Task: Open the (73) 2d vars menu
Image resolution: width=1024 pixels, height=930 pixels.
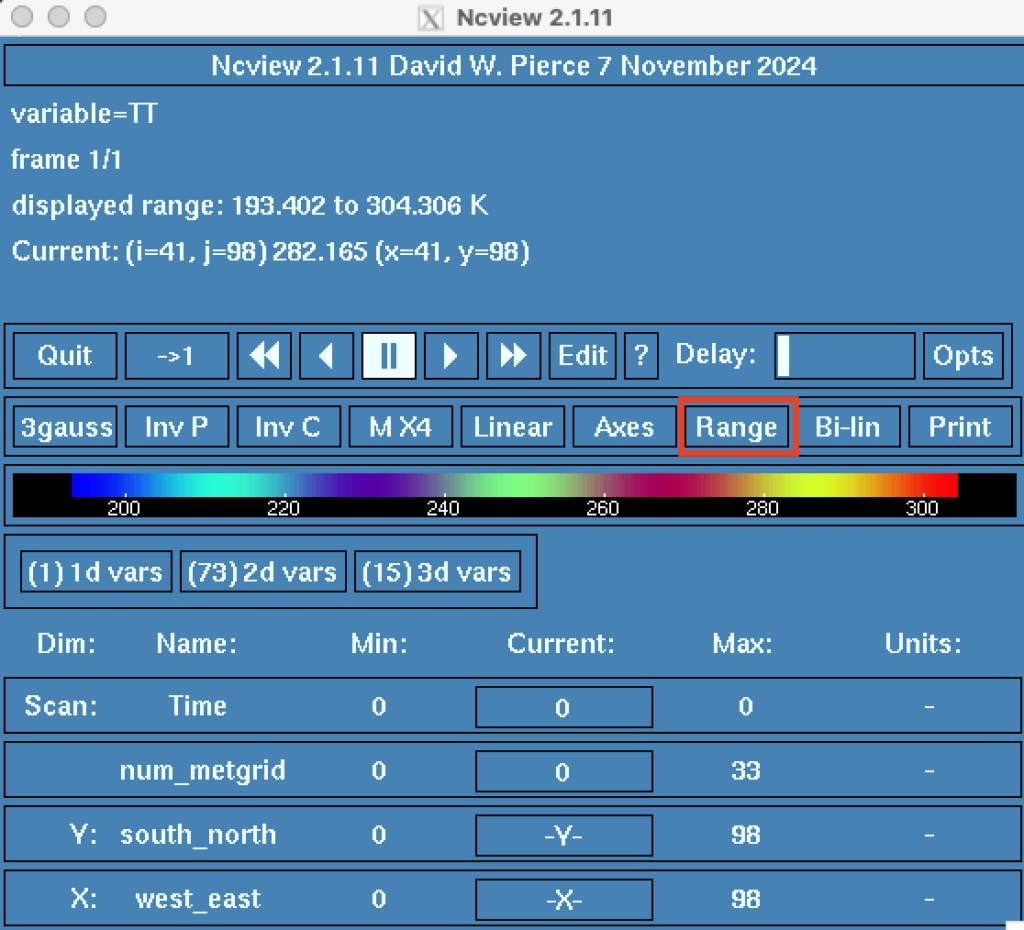Action: click(263, 572)
